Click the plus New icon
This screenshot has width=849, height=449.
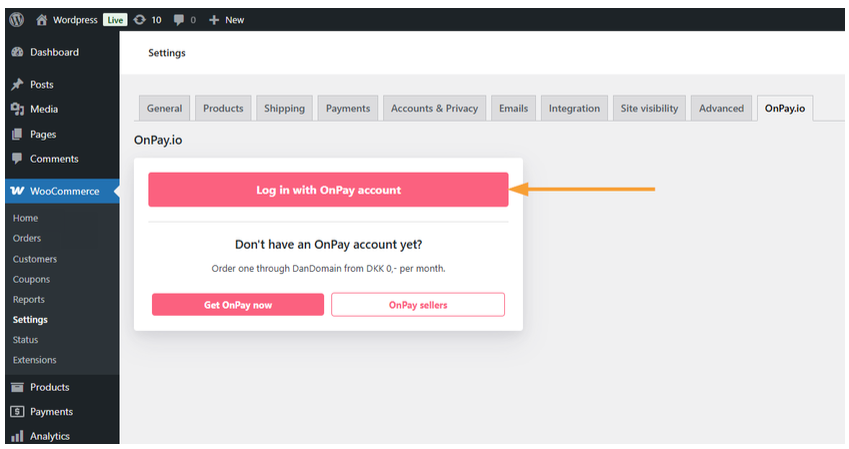coord(214,19)
